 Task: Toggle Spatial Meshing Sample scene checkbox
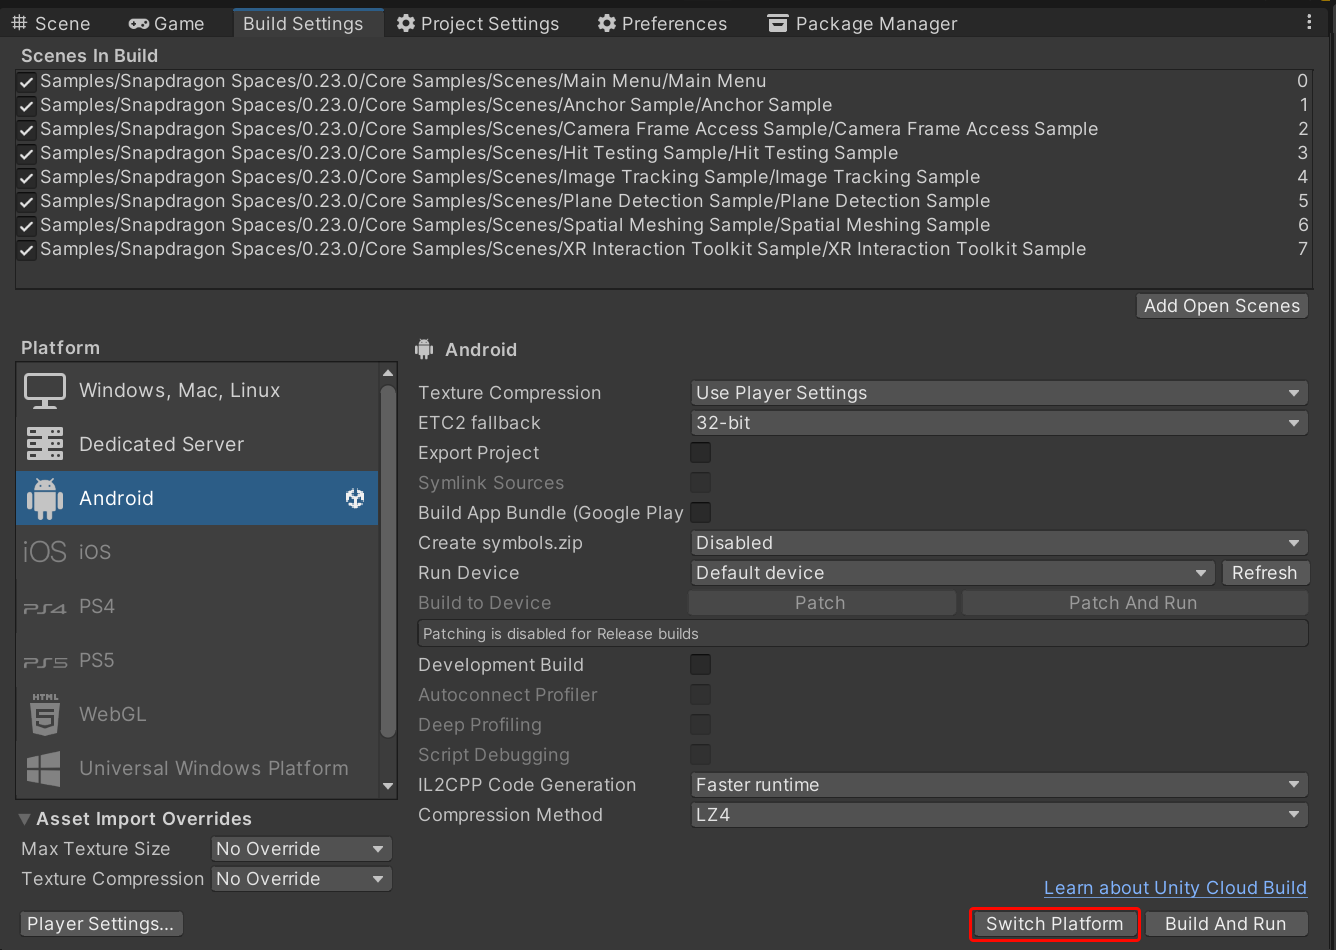pos(27,226)
